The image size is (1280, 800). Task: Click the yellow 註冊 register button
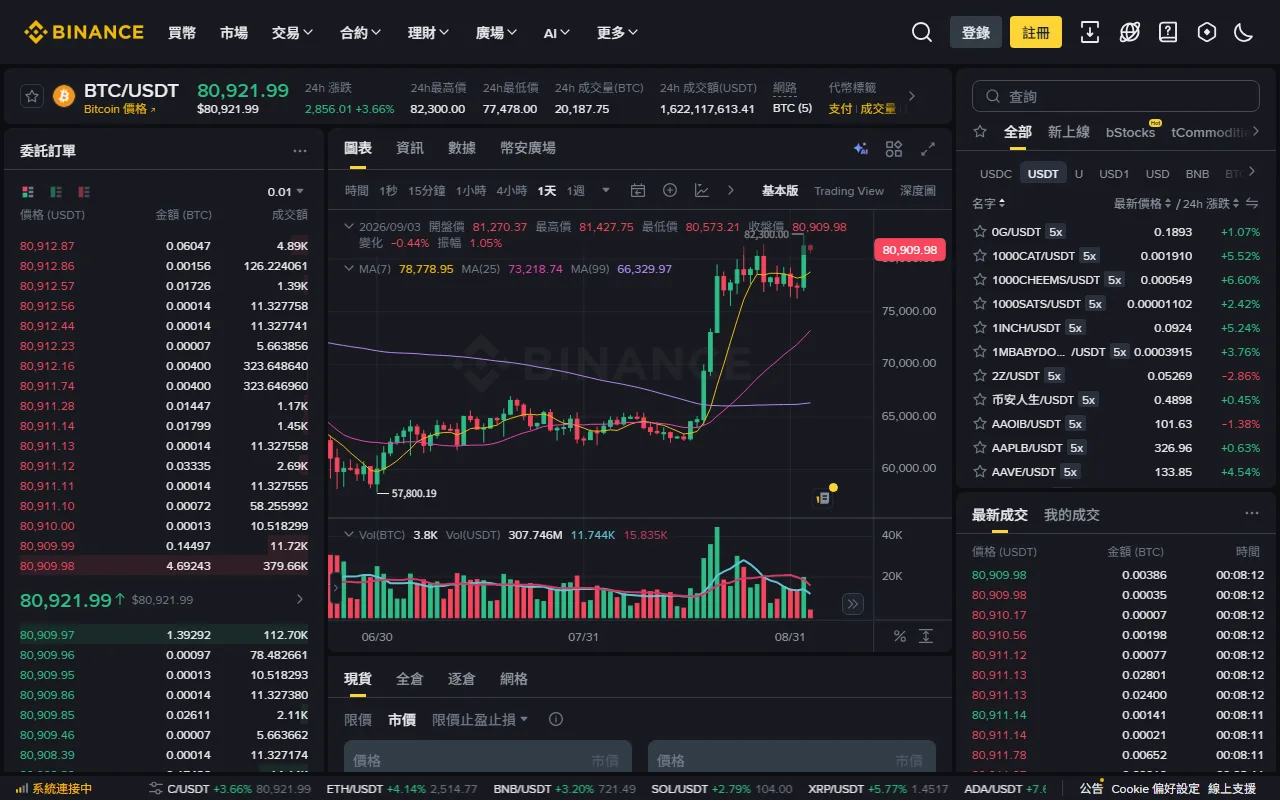click(x=1036, y=32)
